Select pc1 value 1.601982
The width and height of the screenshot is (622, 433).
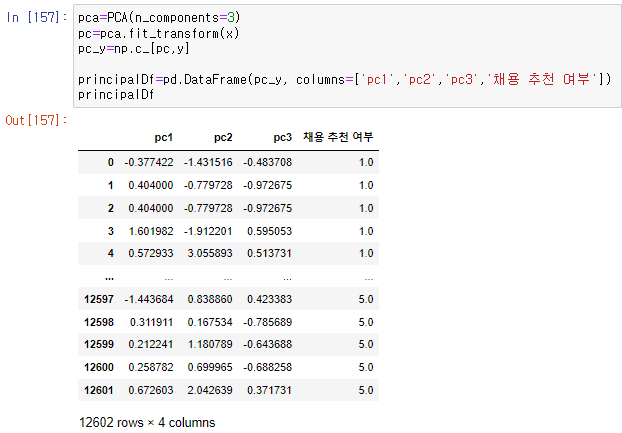coord(151,231)
